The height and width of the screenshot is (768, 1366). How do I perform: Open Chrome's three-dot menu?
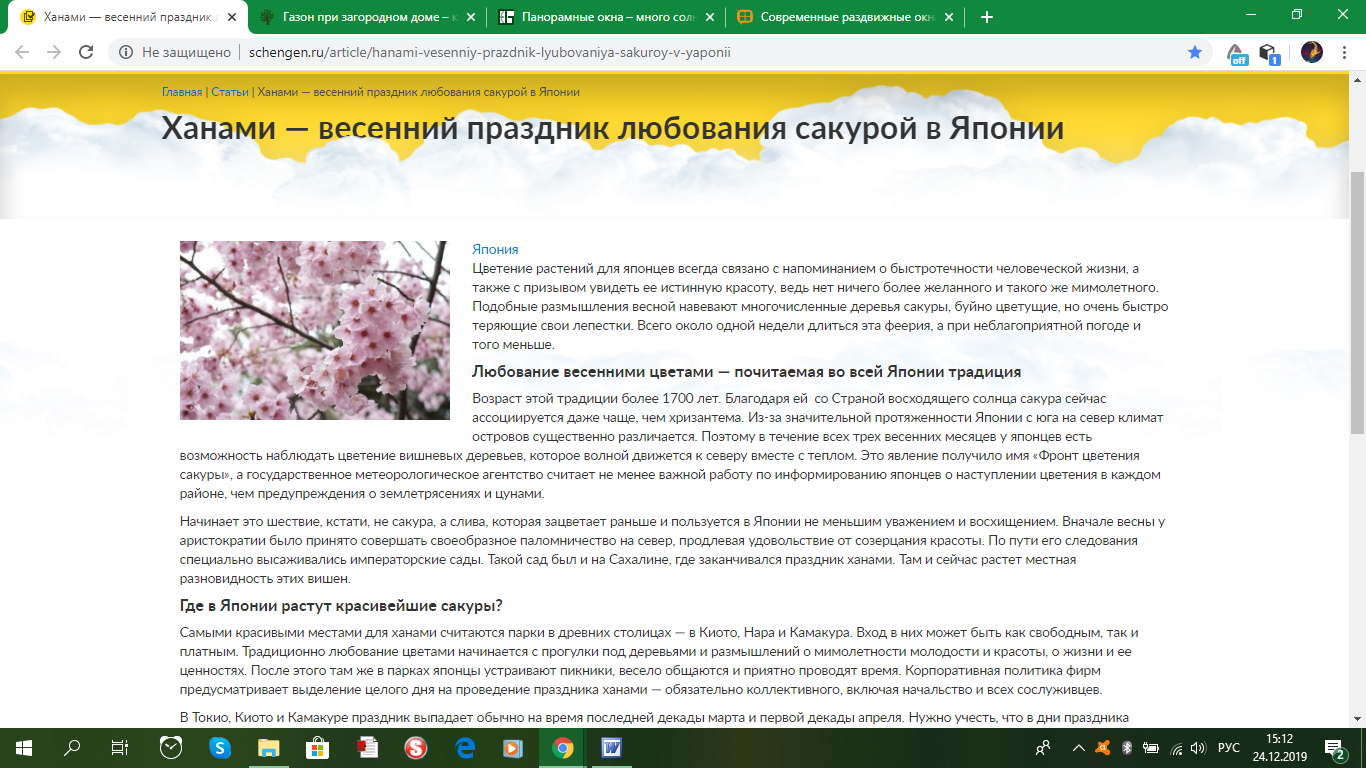pos(1345,52)
